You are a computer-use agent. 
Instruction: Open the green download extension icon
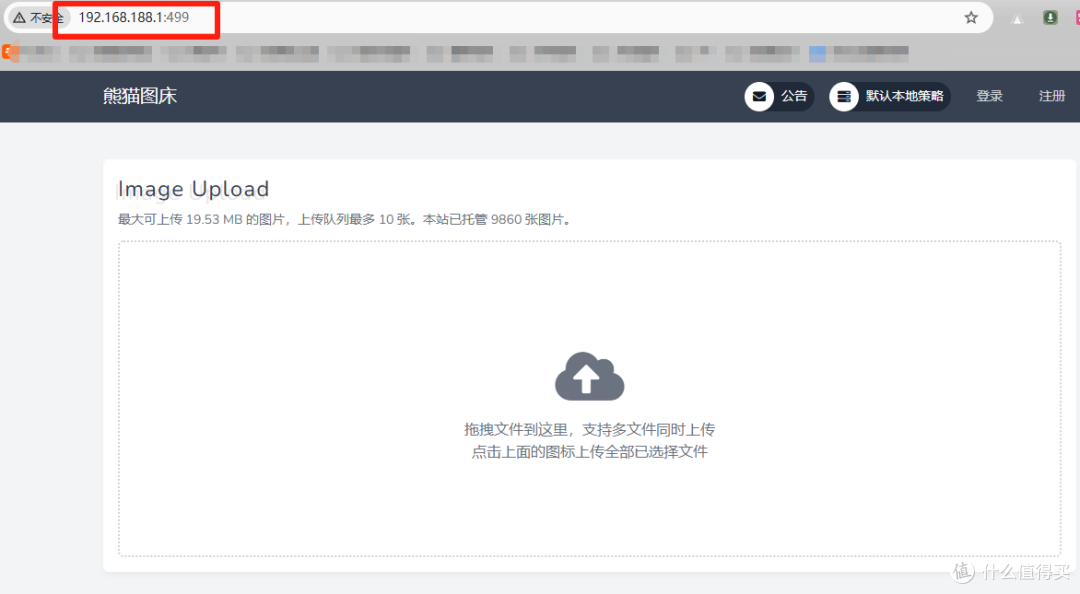(1050, 18)
